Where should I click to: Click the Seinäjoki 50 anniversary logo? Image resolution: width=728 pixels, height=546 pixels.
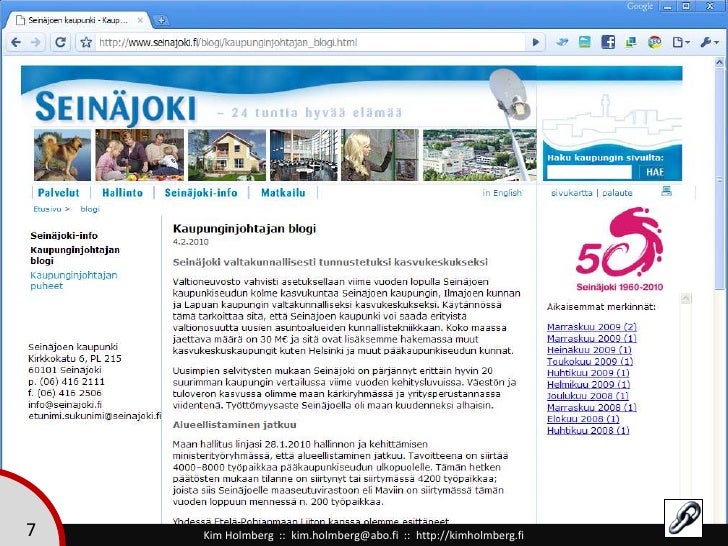[x=619, y=249]
